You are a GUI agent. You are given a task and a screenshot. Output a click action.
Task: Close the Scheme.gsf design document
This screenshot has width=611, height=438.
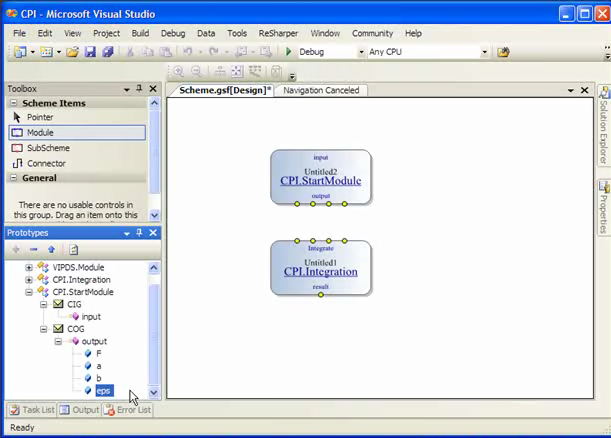click(585, 90)
